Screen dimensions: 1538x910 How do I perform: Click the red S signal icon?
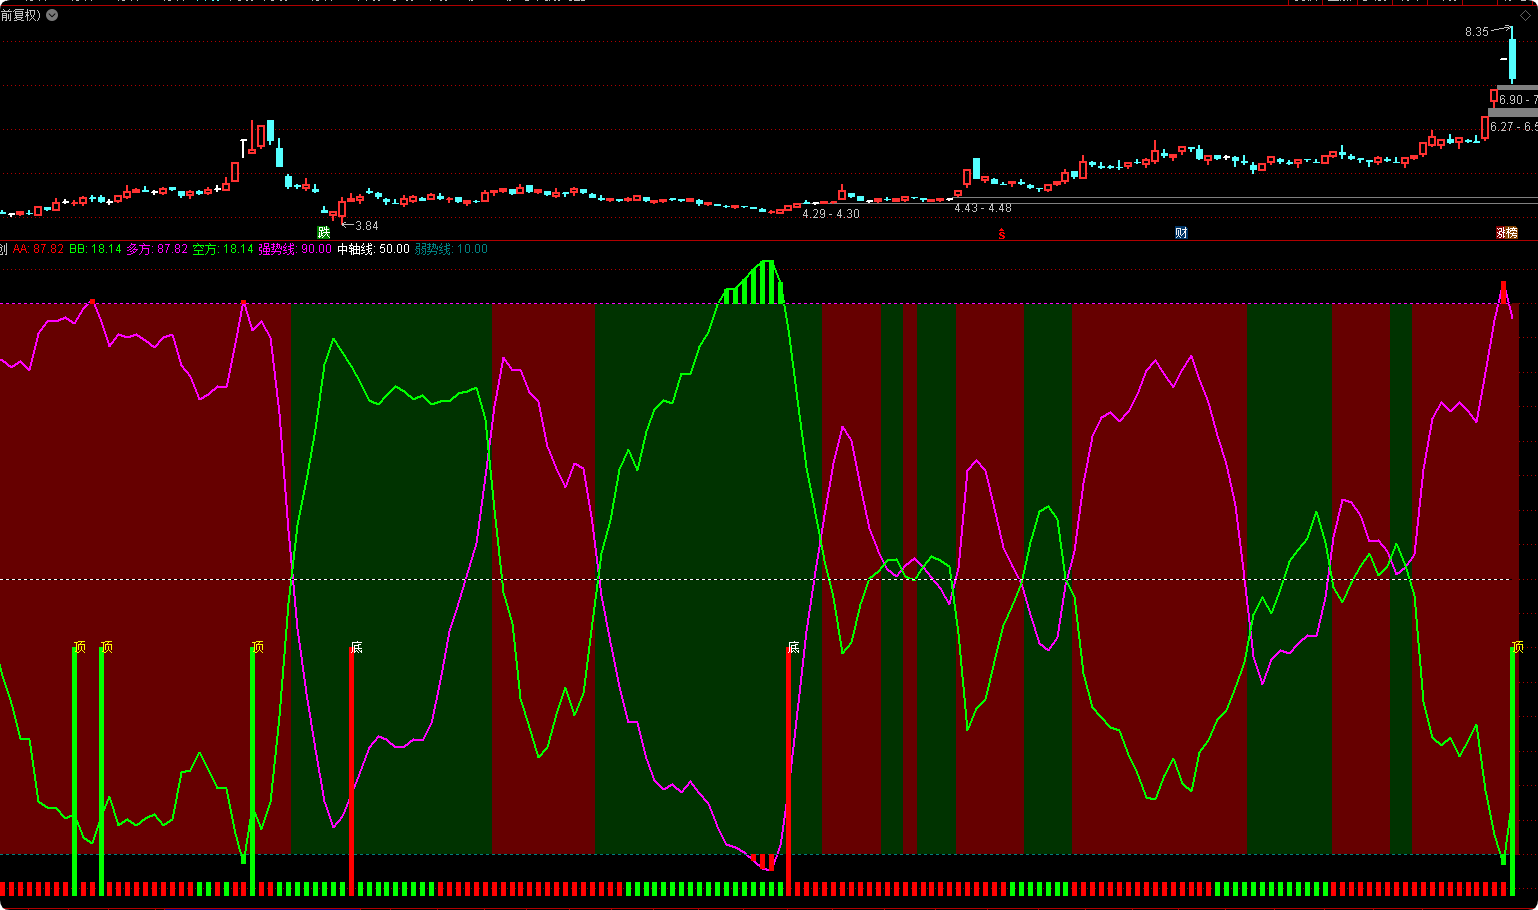[1002, 234]
